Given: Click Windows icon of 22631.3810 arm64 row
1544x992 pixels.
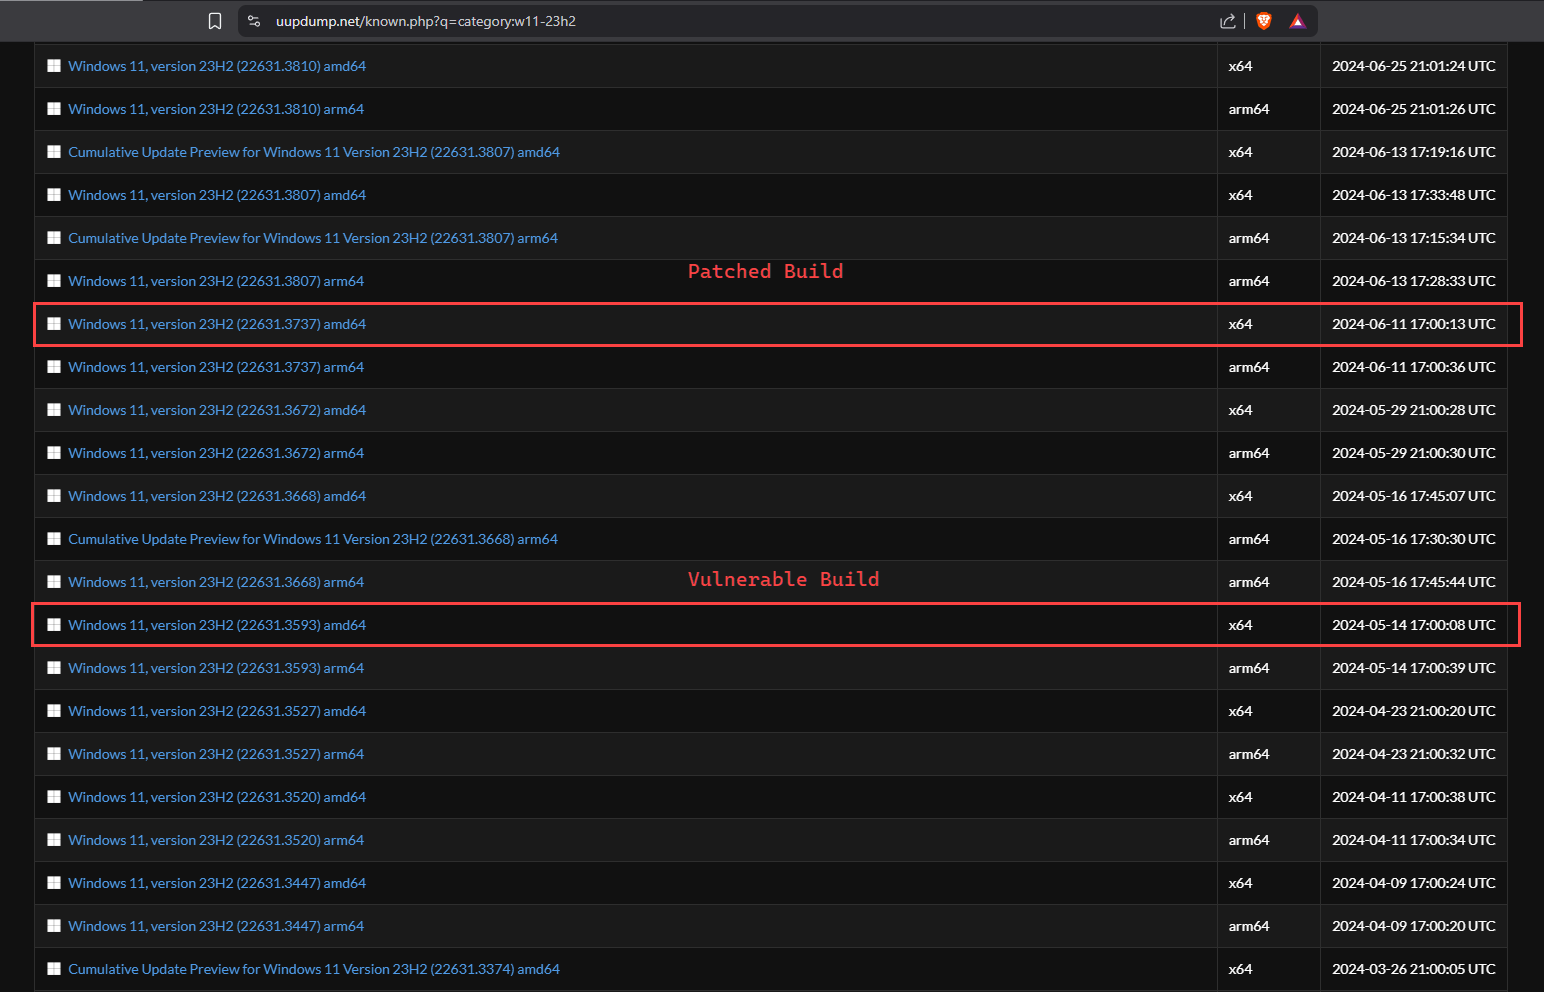Looking at the screenshot, I should point(54,109).
